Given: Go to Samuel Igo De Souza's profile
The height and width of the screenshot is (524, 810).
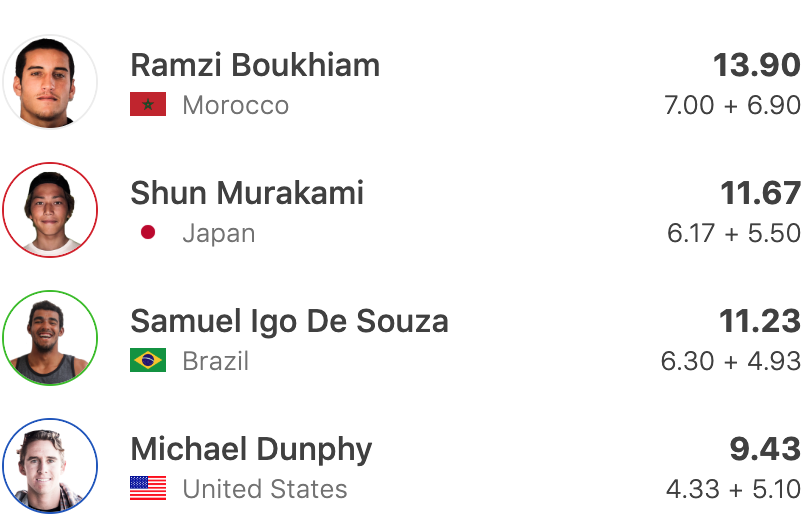Looking at the screenshot, I should tap(289, 321).
